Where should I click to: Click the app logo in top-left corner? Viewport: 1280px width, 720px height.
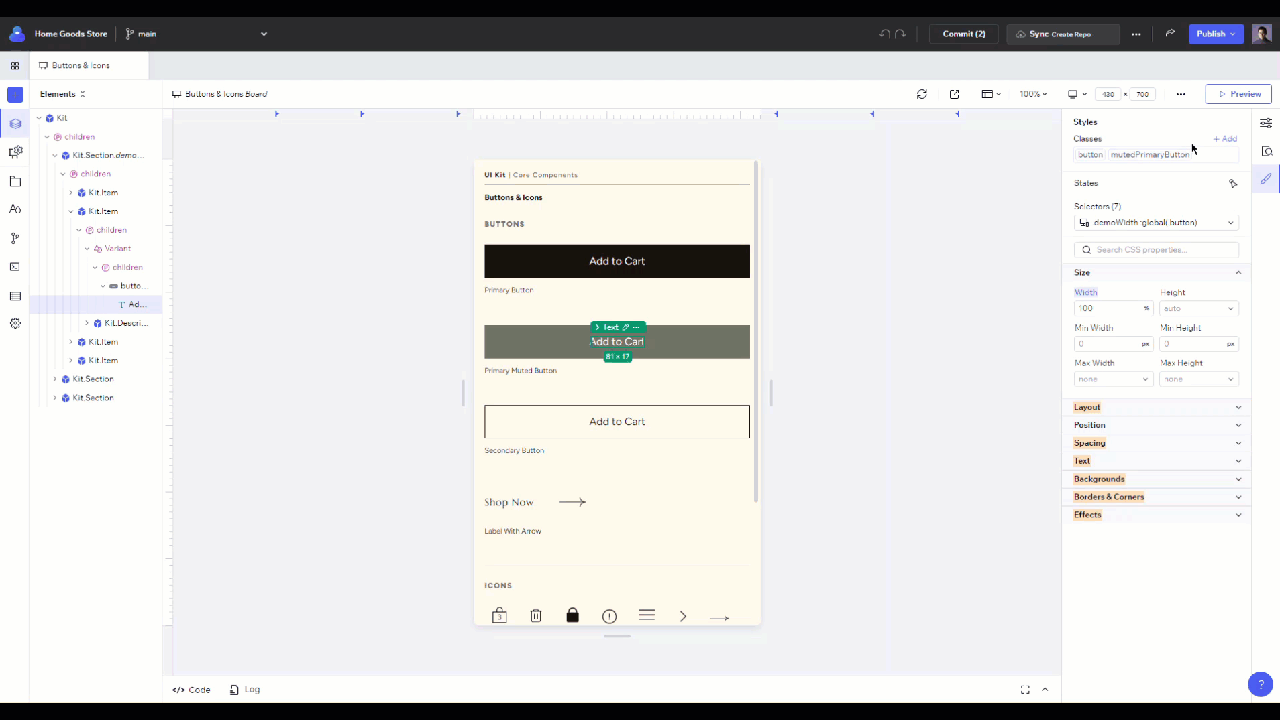click(x=17, y=34)
